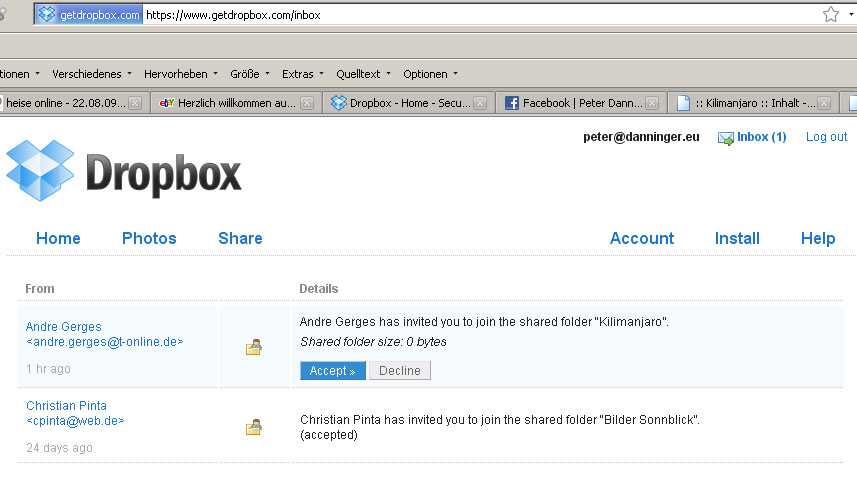Open the Quelltext toolbar dropdown

(x=363, y=74)
